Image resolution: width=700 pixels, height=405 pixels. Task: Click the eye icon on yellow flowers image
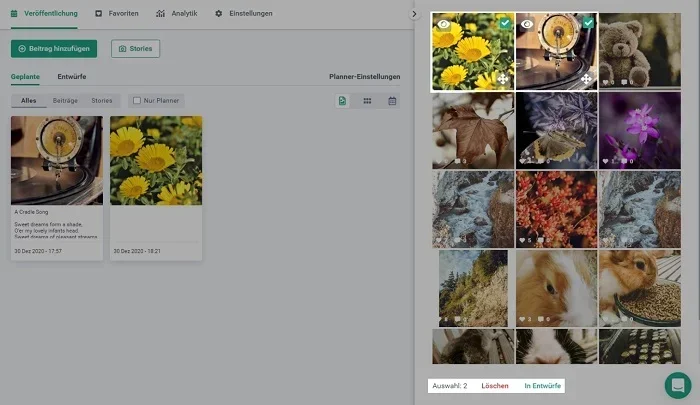443,23
